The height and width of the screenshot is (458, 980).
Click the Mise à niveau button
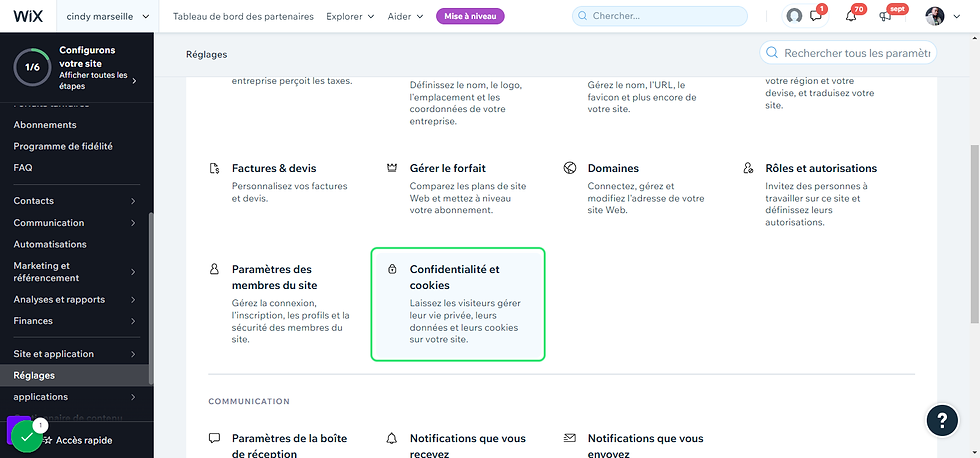(470, 16)
